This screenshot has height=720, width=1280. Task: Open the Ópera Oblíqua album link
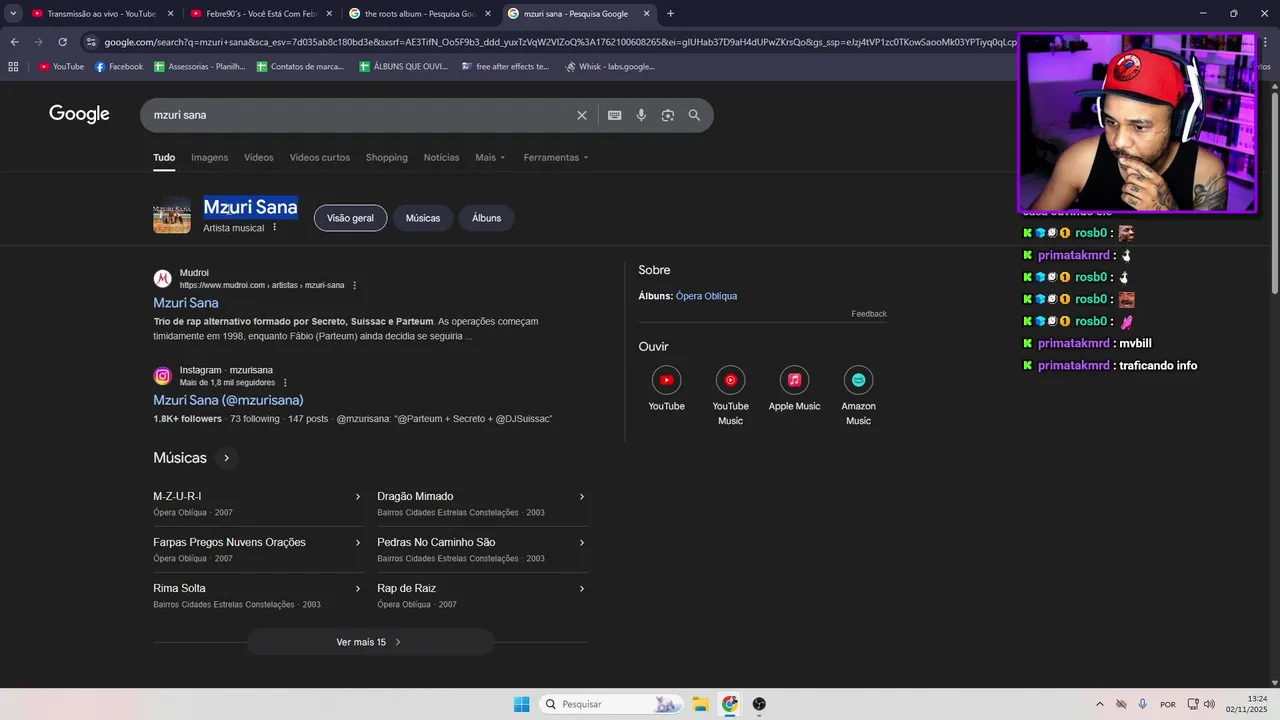(x=706, y=296)
